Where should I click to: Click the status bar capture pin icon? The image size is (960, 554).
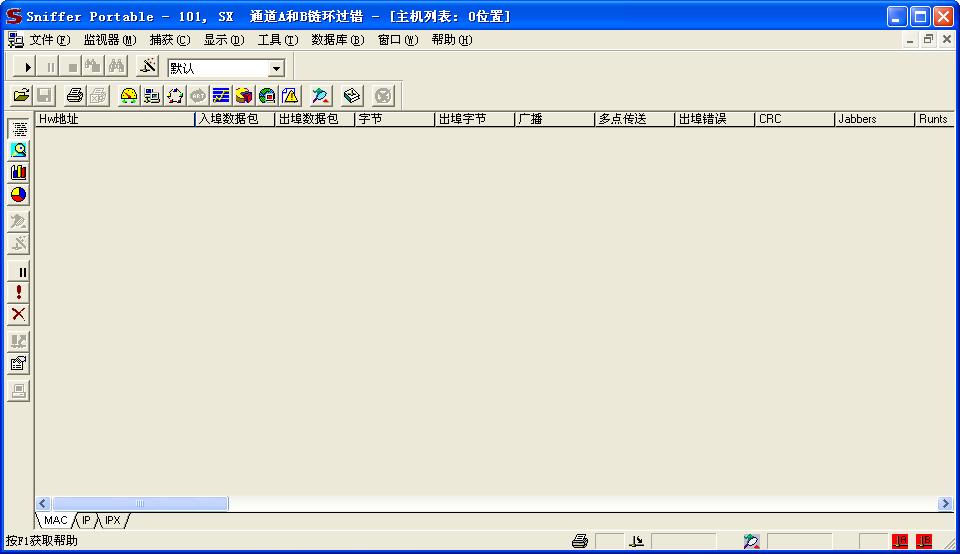[752, 541]
